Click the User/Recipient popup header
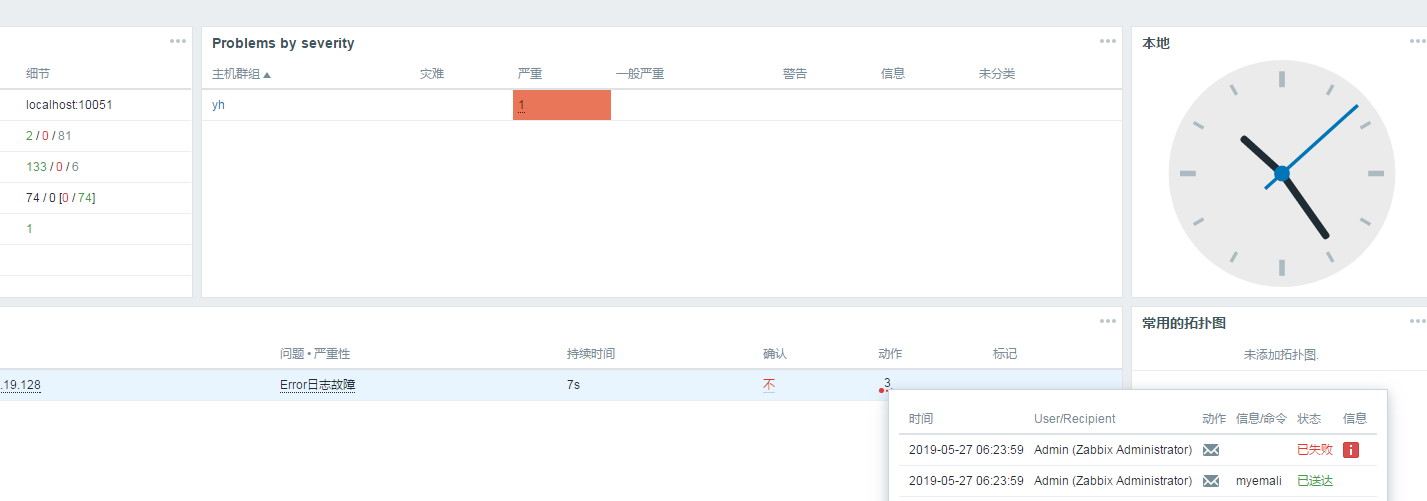1427x501 pixels. pos(1075,419)
